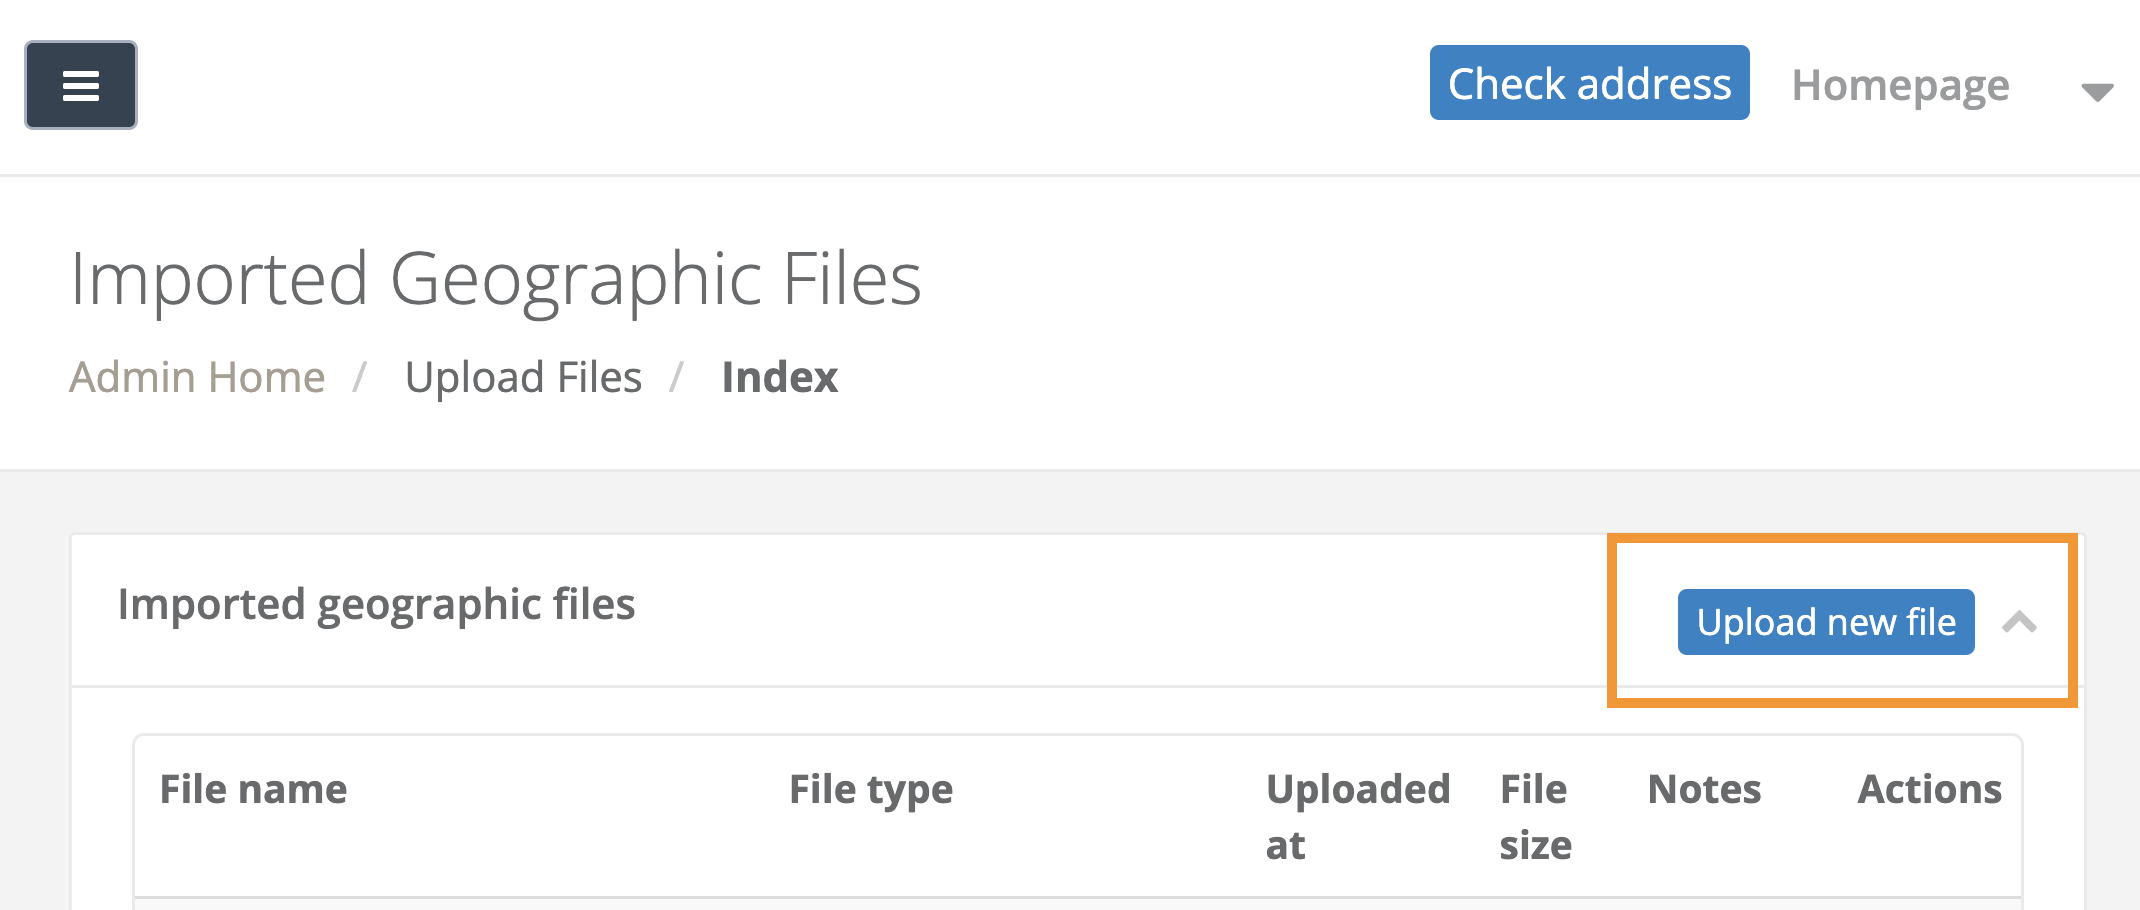This screenshot has width=2140, height=910.
Task: Select the Index breadcrumb item
Action: [779, 378]
